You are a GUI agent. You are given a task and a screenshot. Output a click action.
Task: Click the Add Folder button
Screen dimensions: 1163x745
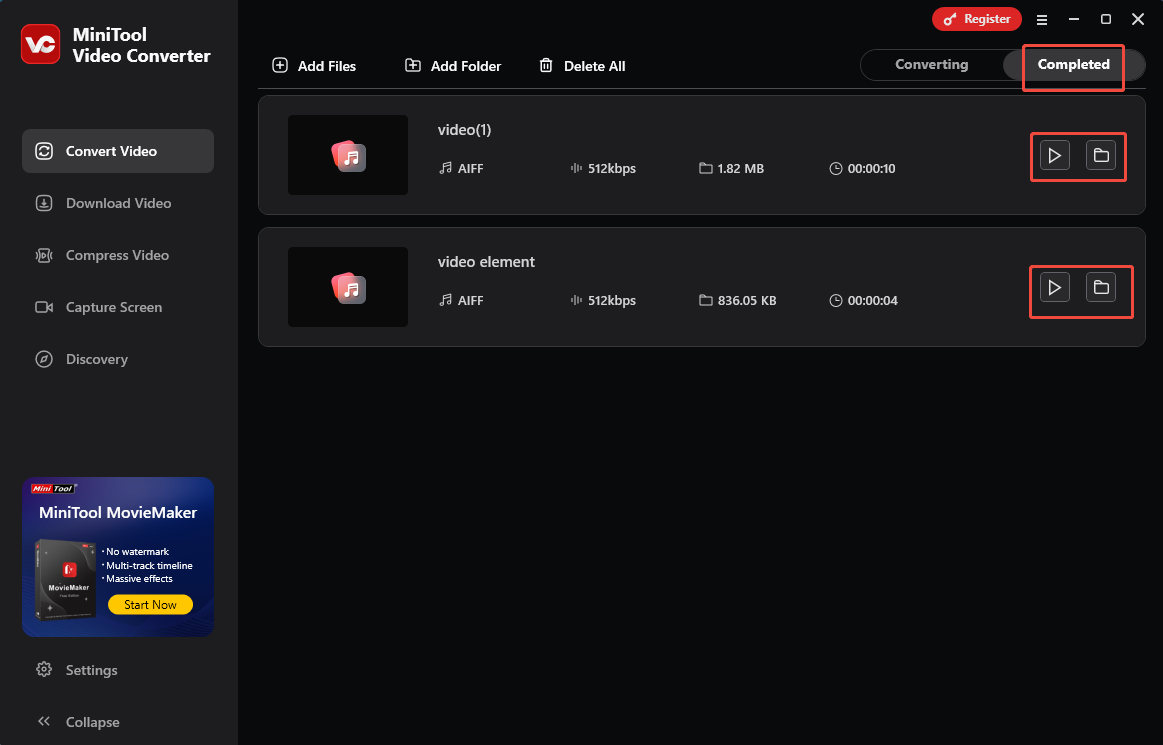coord(452,66)
